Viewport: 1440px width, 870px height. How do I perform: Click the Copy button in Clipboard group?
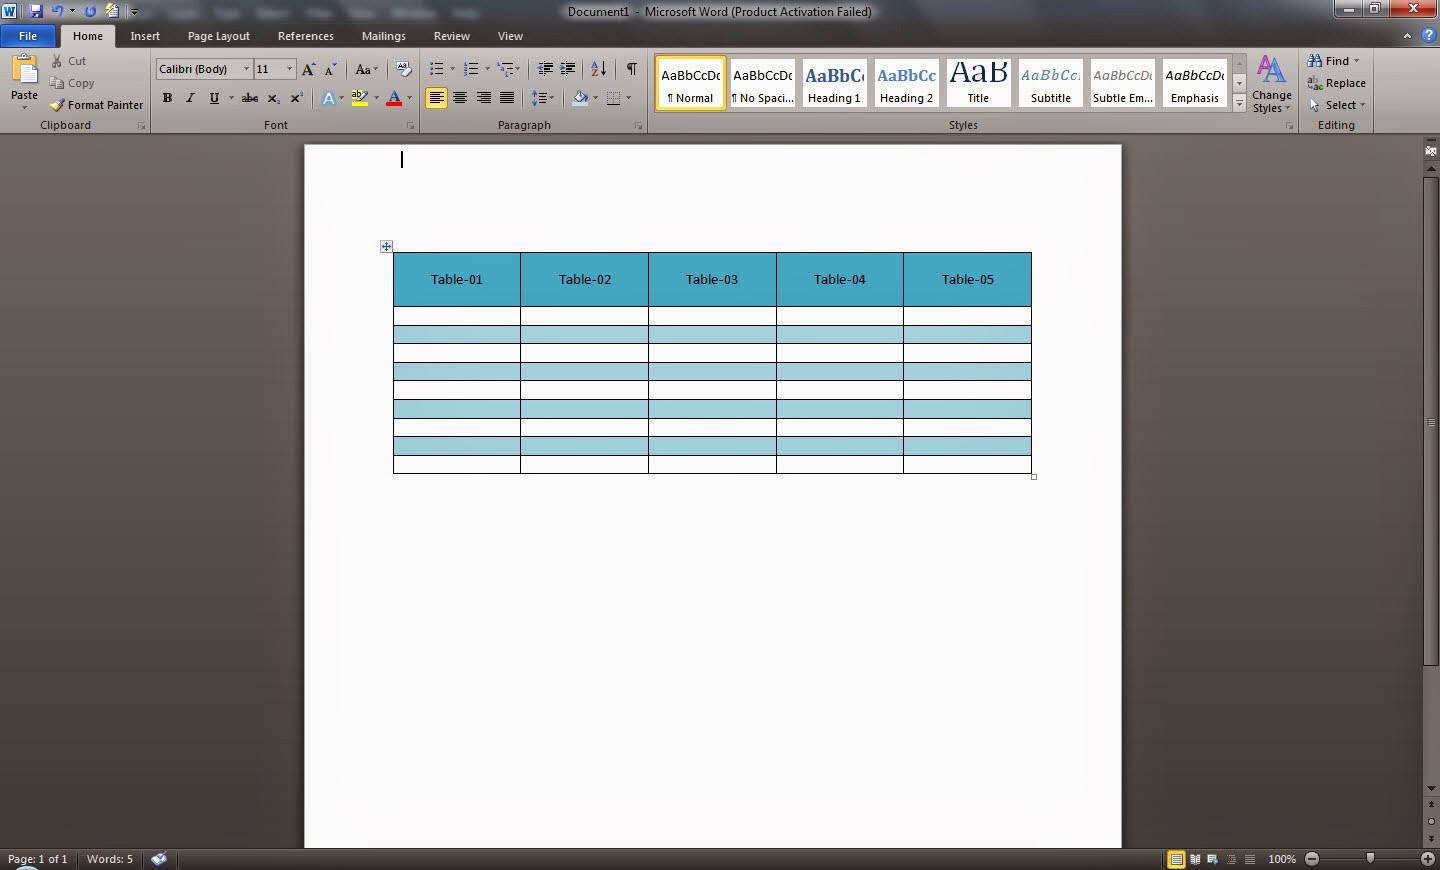71,83
